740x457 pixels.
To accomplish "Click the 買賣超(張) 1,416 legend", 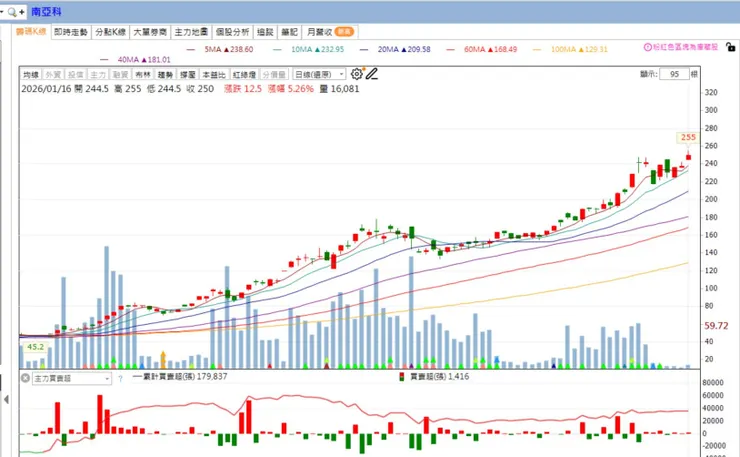I will tap(434, 377).
